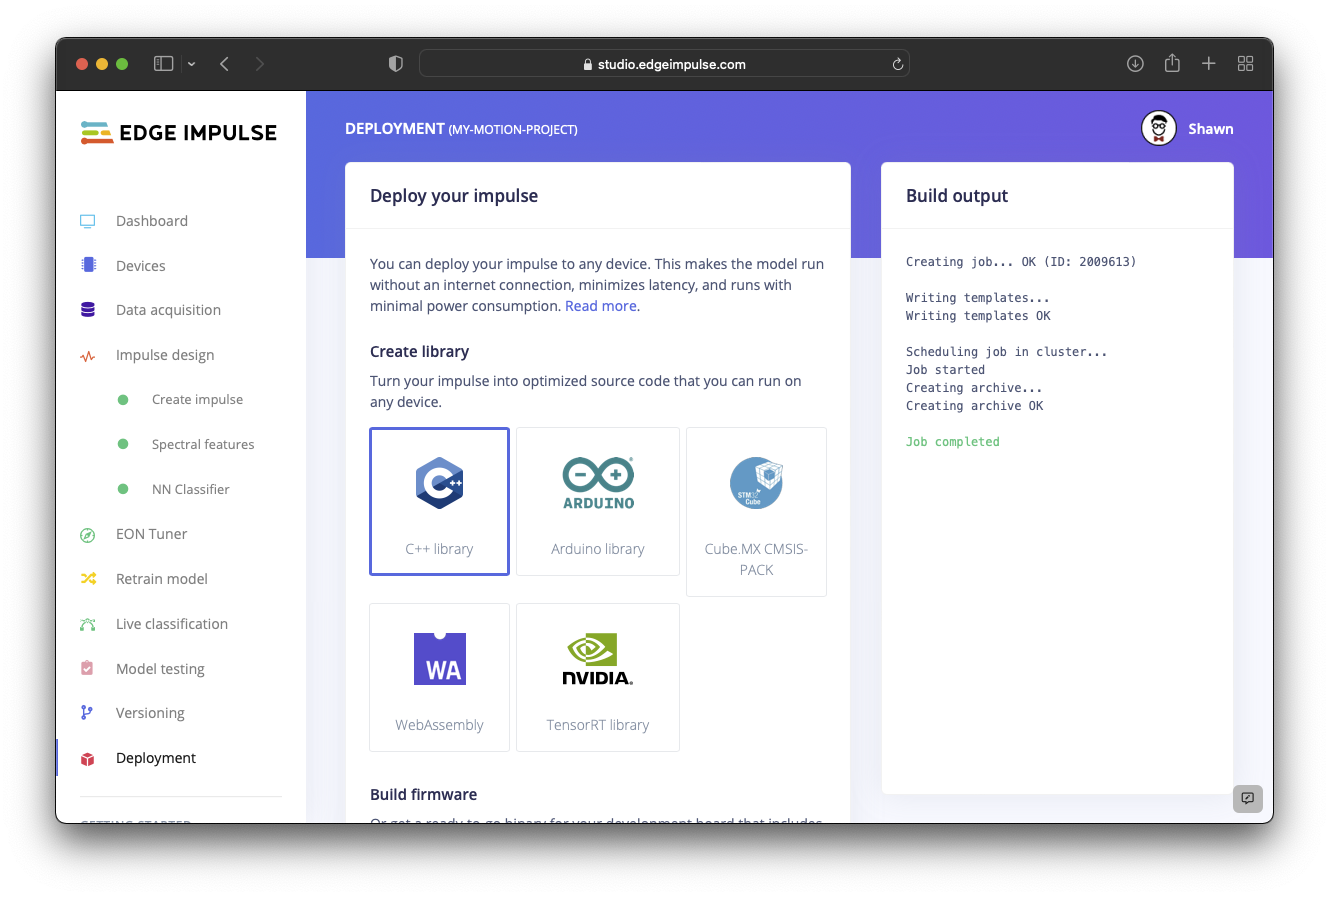
Task: Click the studio.edgeimpulse.com address bar
Action: [664, 64]
